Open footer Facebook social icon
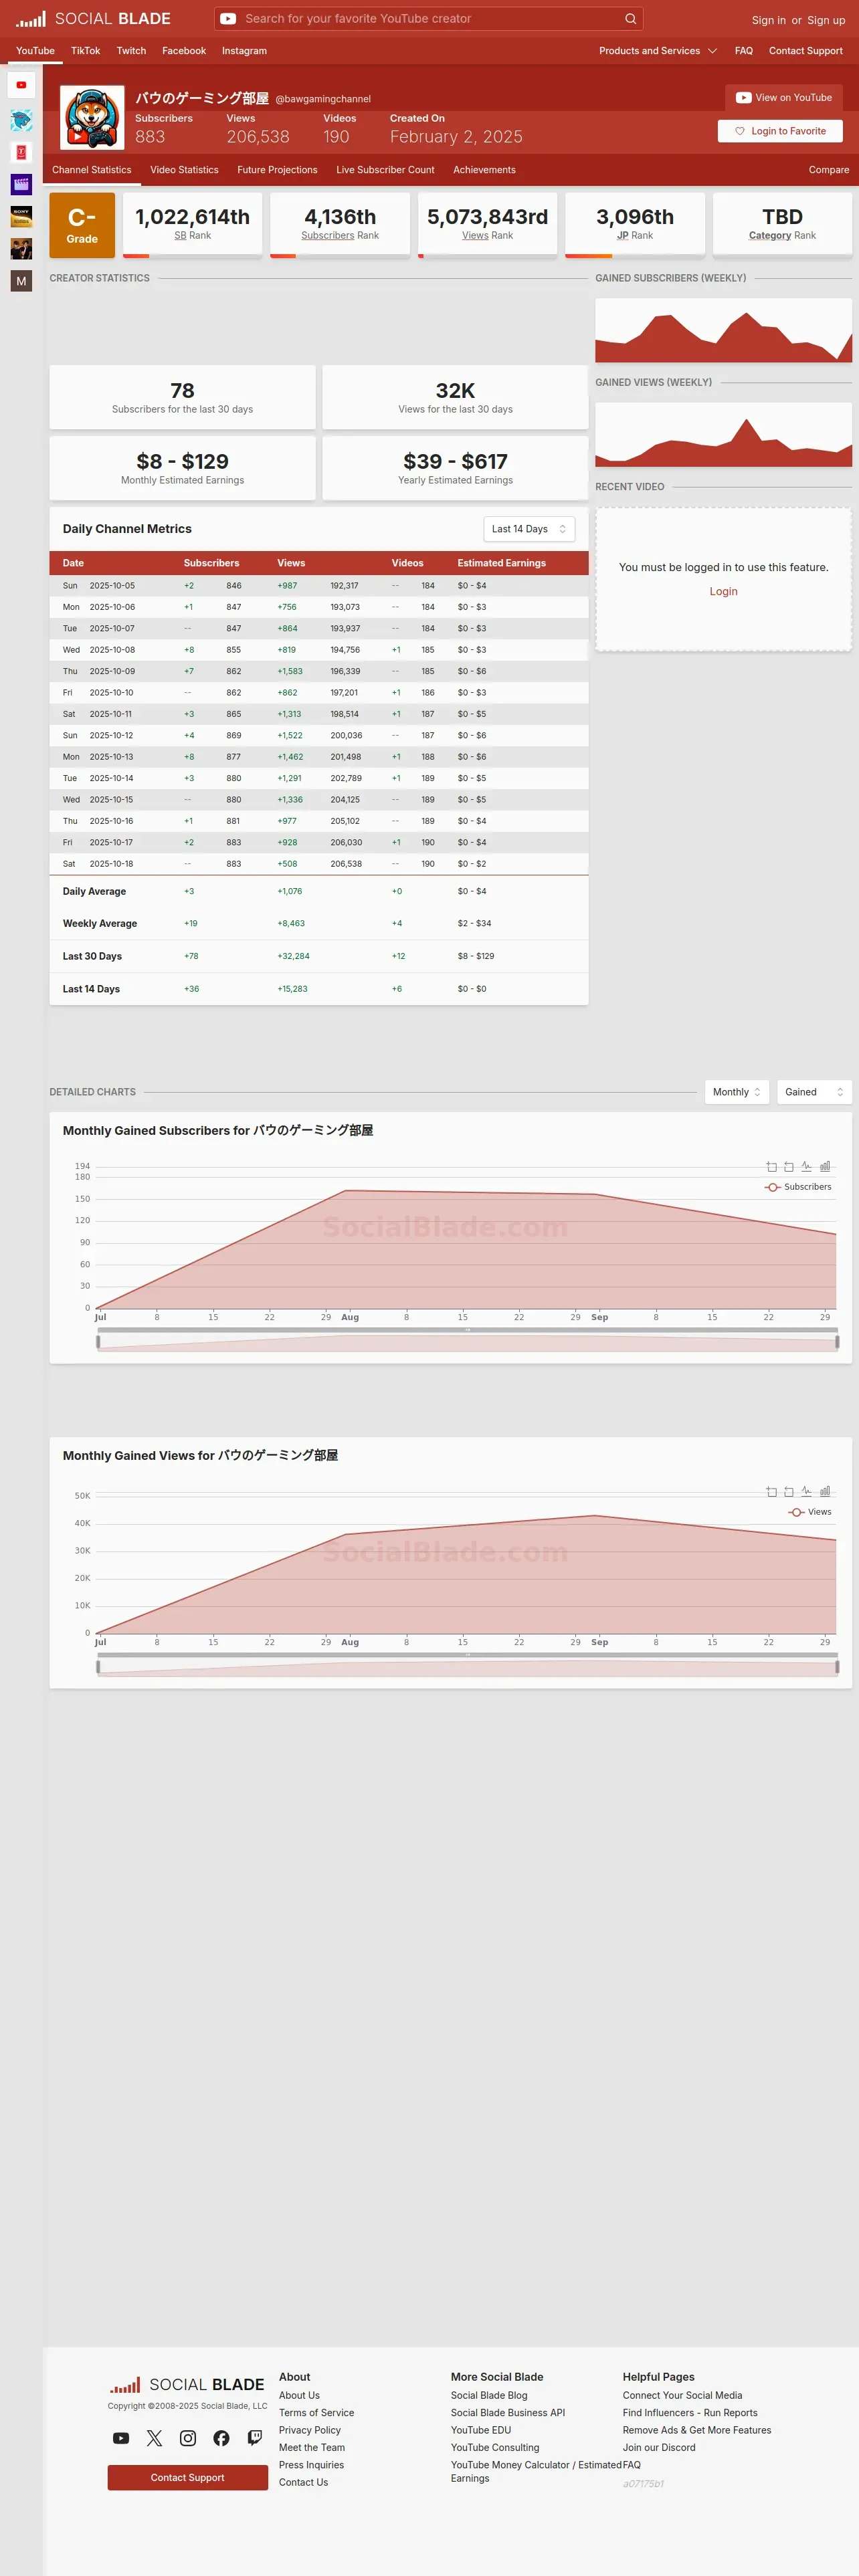This screenshot has width=859, height=2576. 221,2438
